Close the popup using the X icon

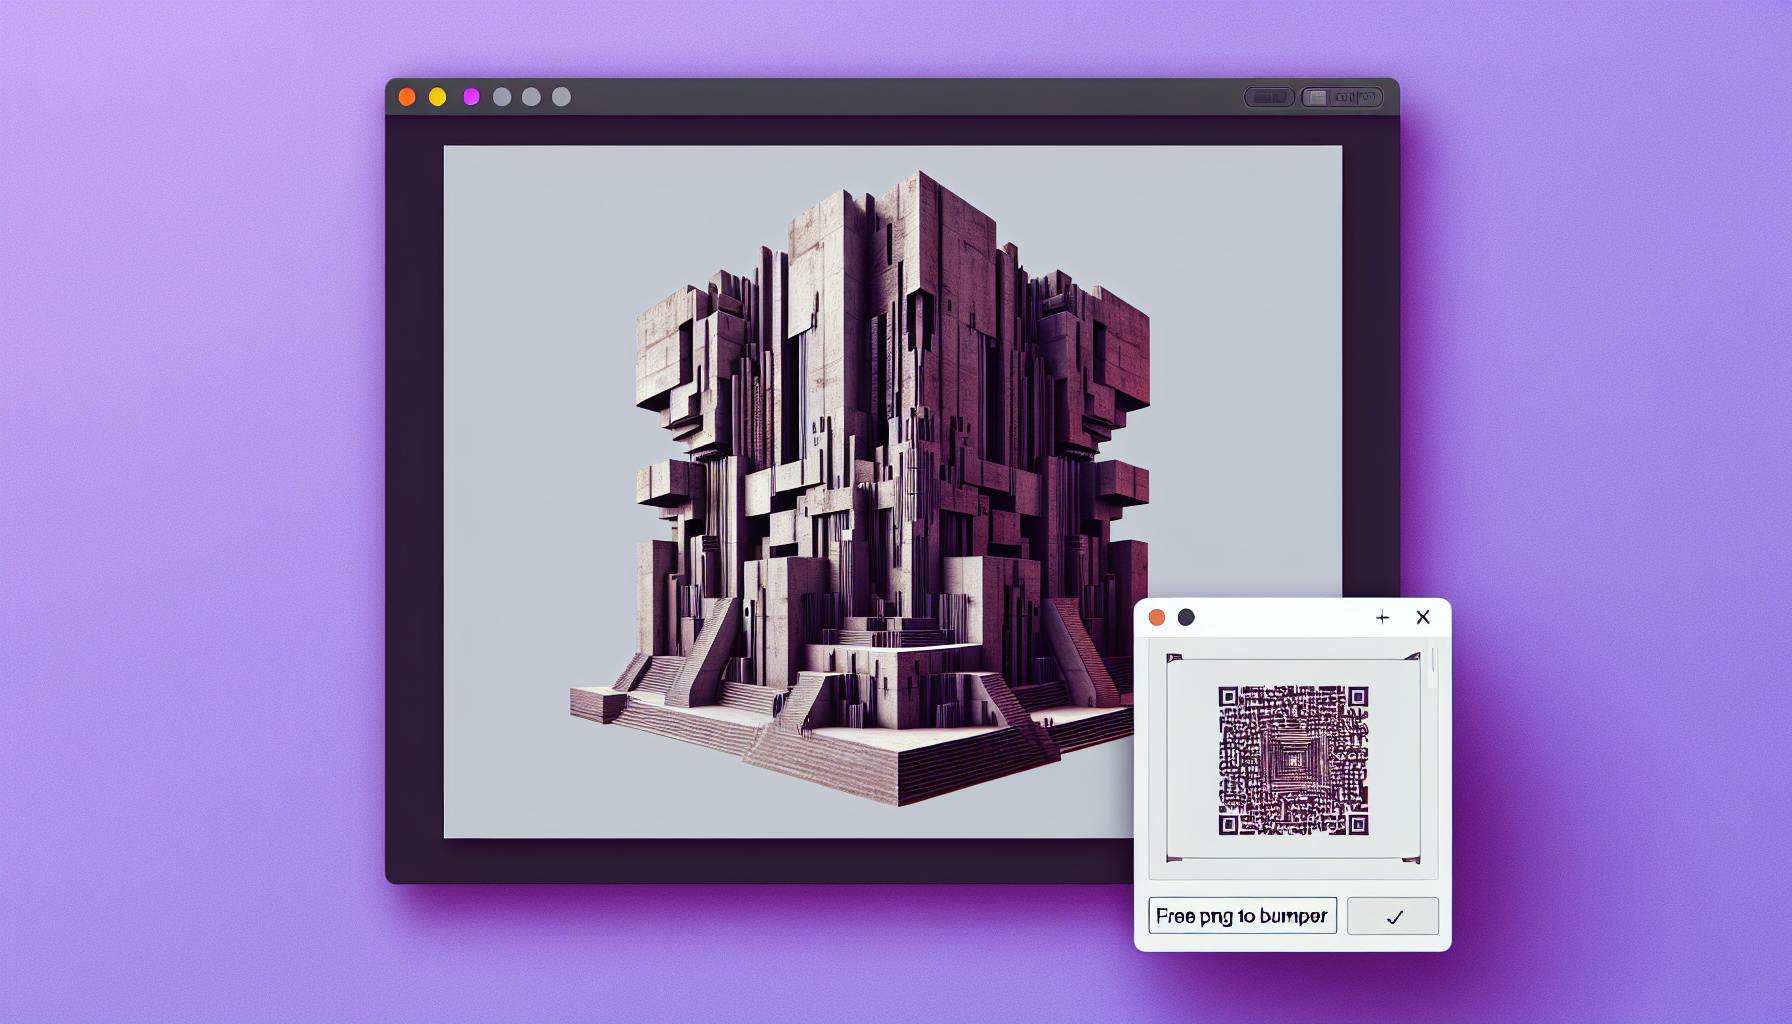[1423, 618]
